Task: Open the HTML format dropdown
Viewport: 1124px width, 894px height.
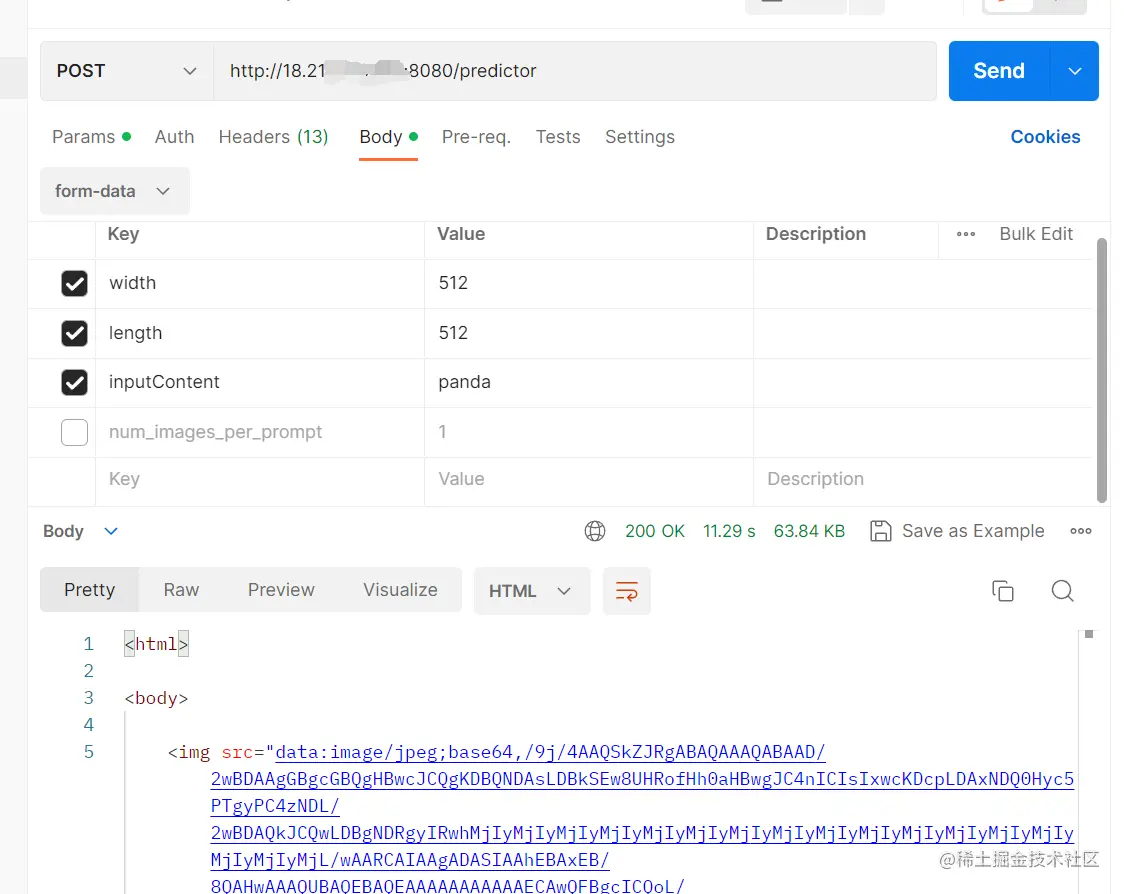Action: 531,591
